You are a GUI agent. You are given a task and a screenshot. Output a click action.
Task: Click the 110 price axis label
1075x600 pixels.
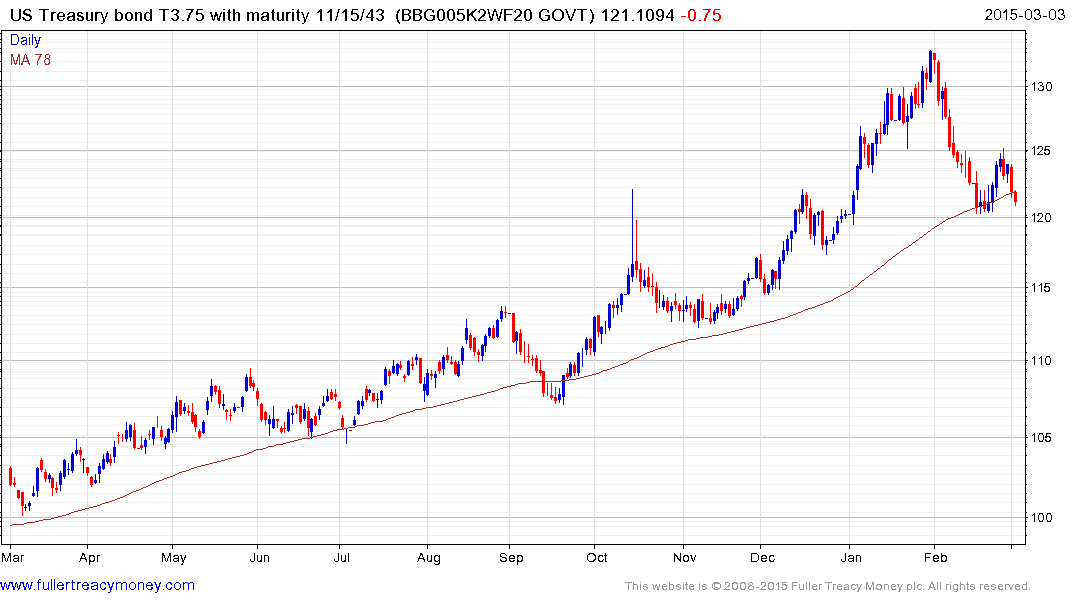tap(1041, 361)
